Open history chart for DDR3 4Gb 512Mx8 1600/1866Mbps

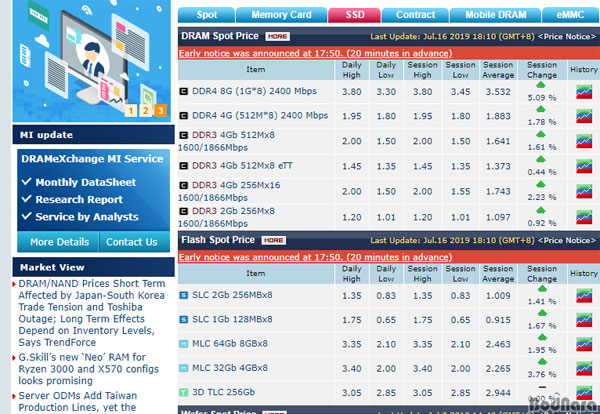click(584, 141)
